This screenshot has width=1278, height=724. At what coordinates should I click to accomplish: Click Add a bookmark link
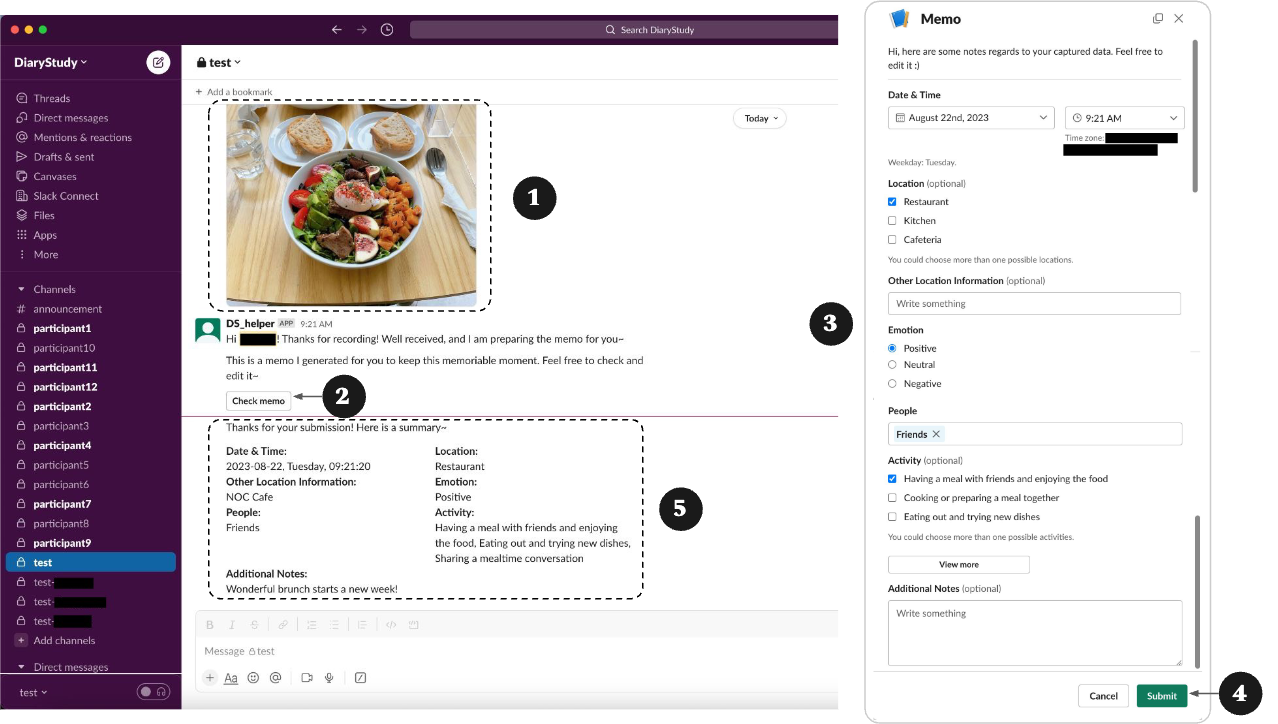233,92
